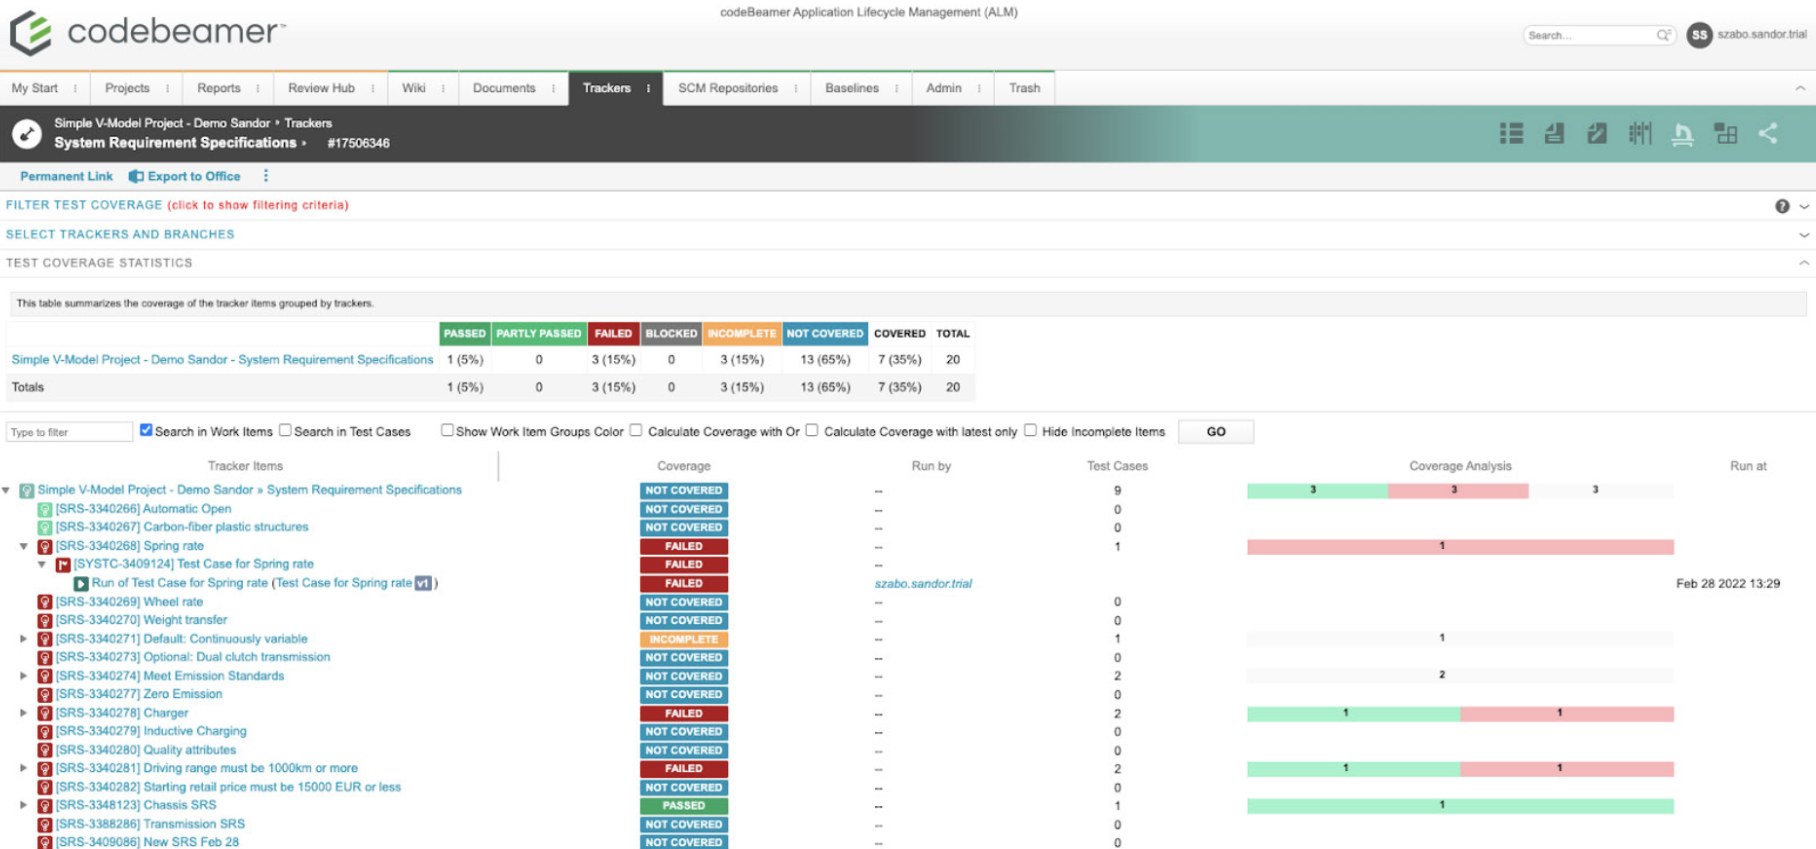Click the microscope test coverage icon

click(1683, 133)
